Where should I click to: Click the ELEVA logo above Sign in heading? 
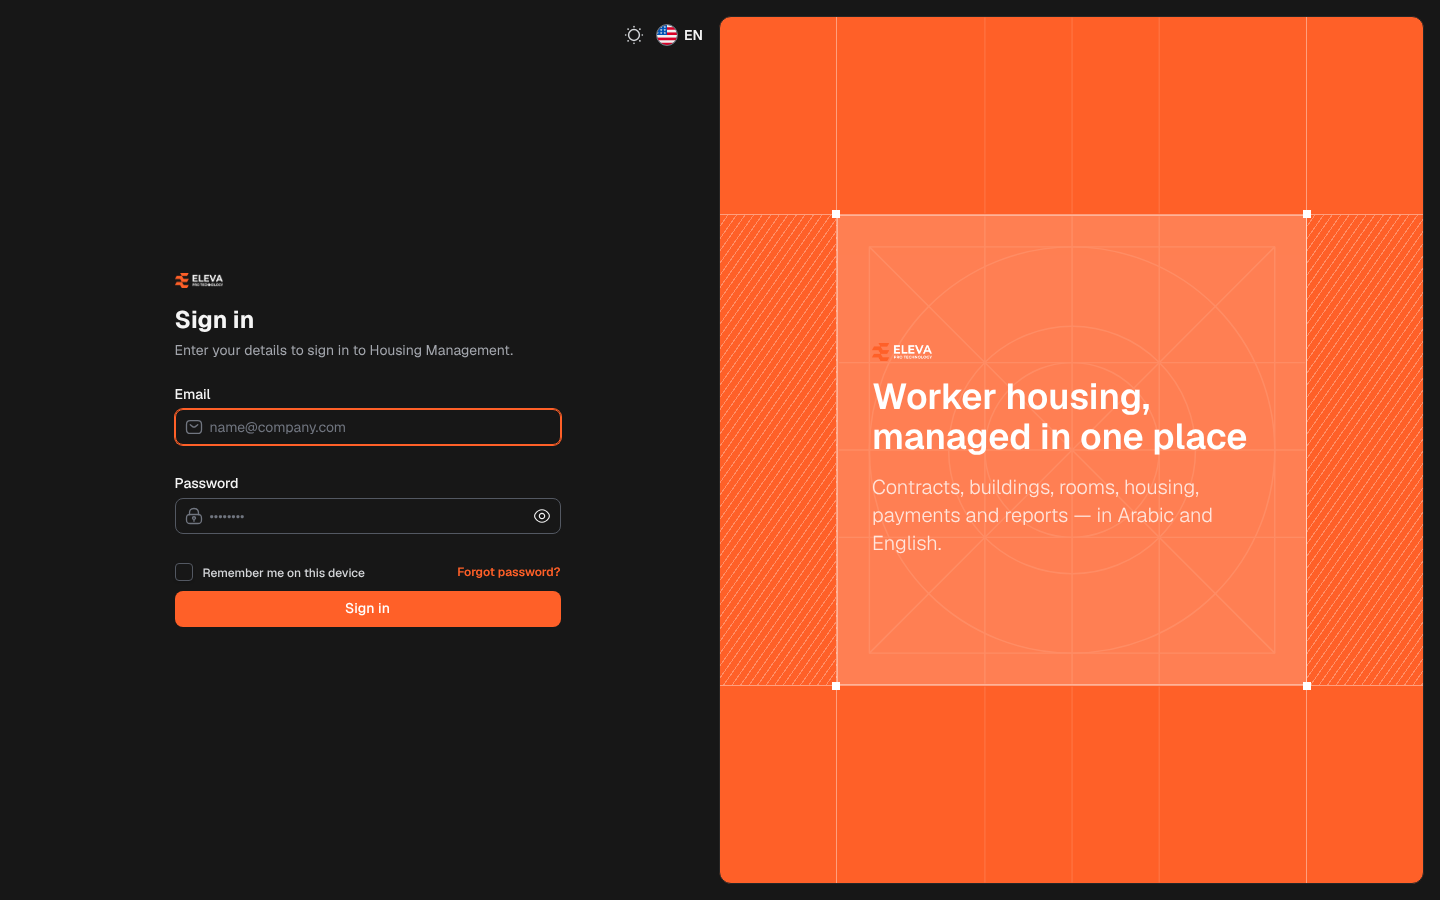(x=199, y=280)
